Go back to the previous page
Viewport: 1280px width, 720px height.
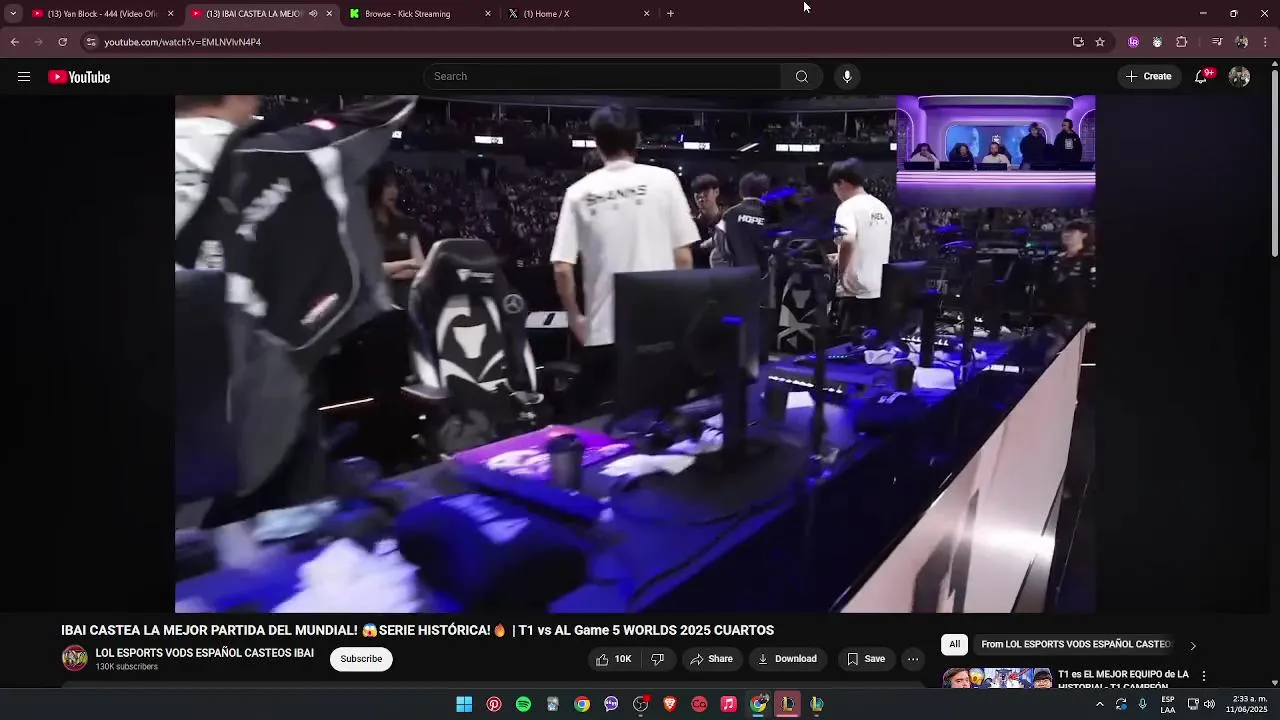pyautogui.click(x=14, y=42)
